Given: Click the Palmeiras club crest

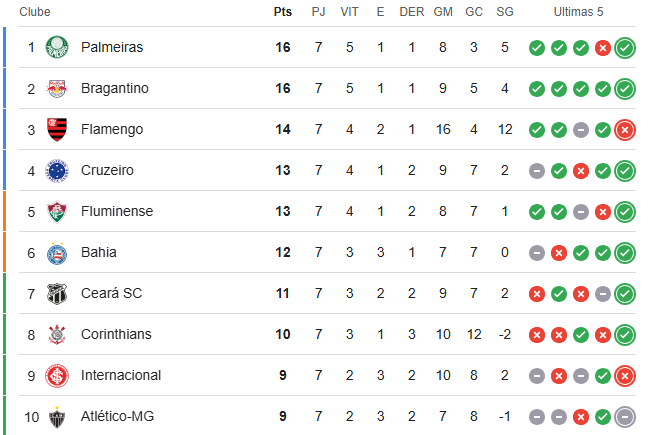Looking at the screenshot, I should pos(57,47).
